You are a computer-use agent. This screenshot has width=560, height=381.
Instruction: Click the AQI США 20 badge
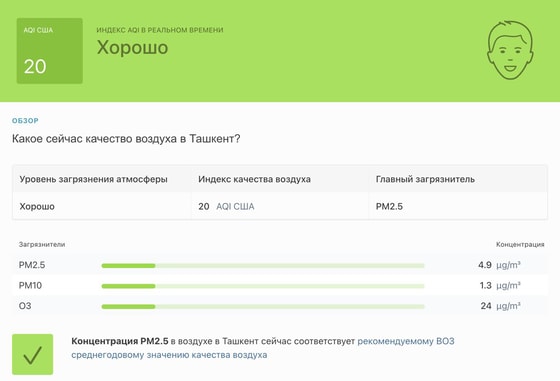(50, 51)
